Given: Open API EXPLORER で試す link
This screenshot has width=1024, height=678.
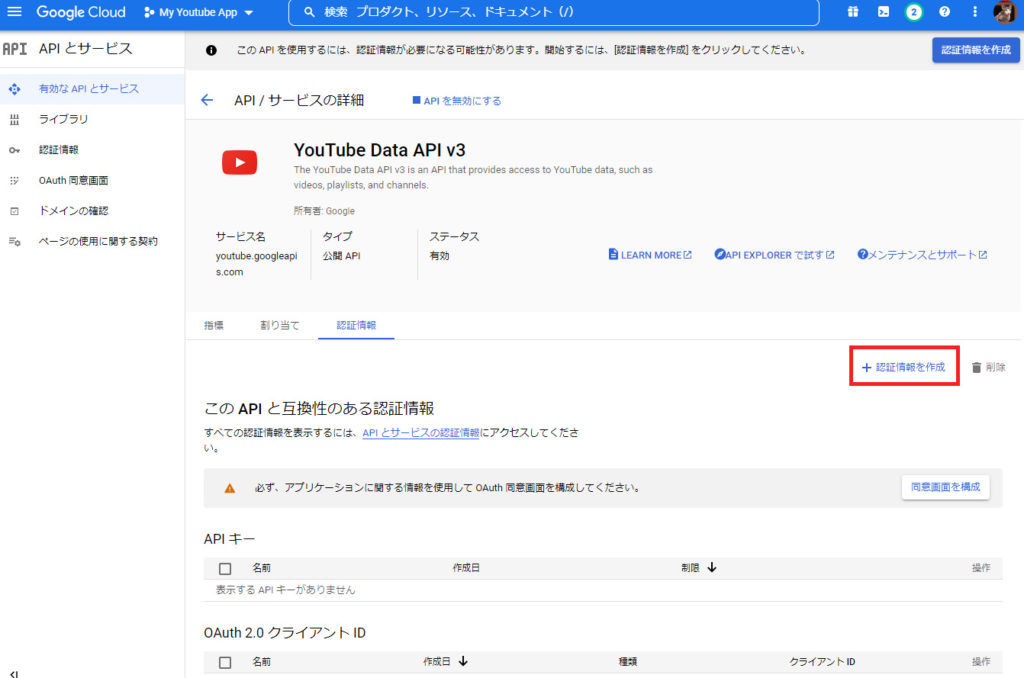Looking at the screenshot, I should [774, 255].
